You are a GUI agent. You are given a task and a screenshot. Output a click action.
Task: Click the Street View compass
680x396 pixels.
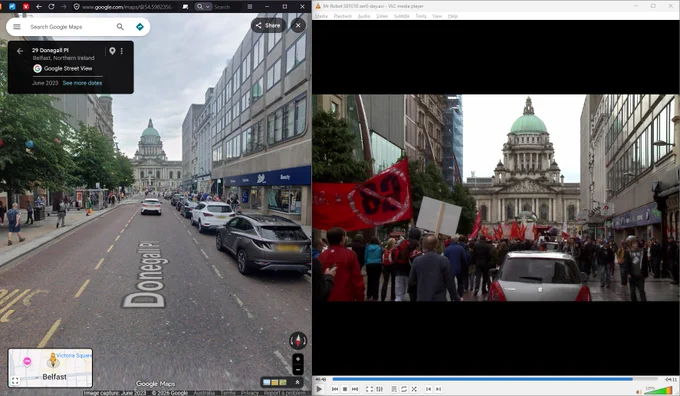pyautogui.click(x=298, y=340)
